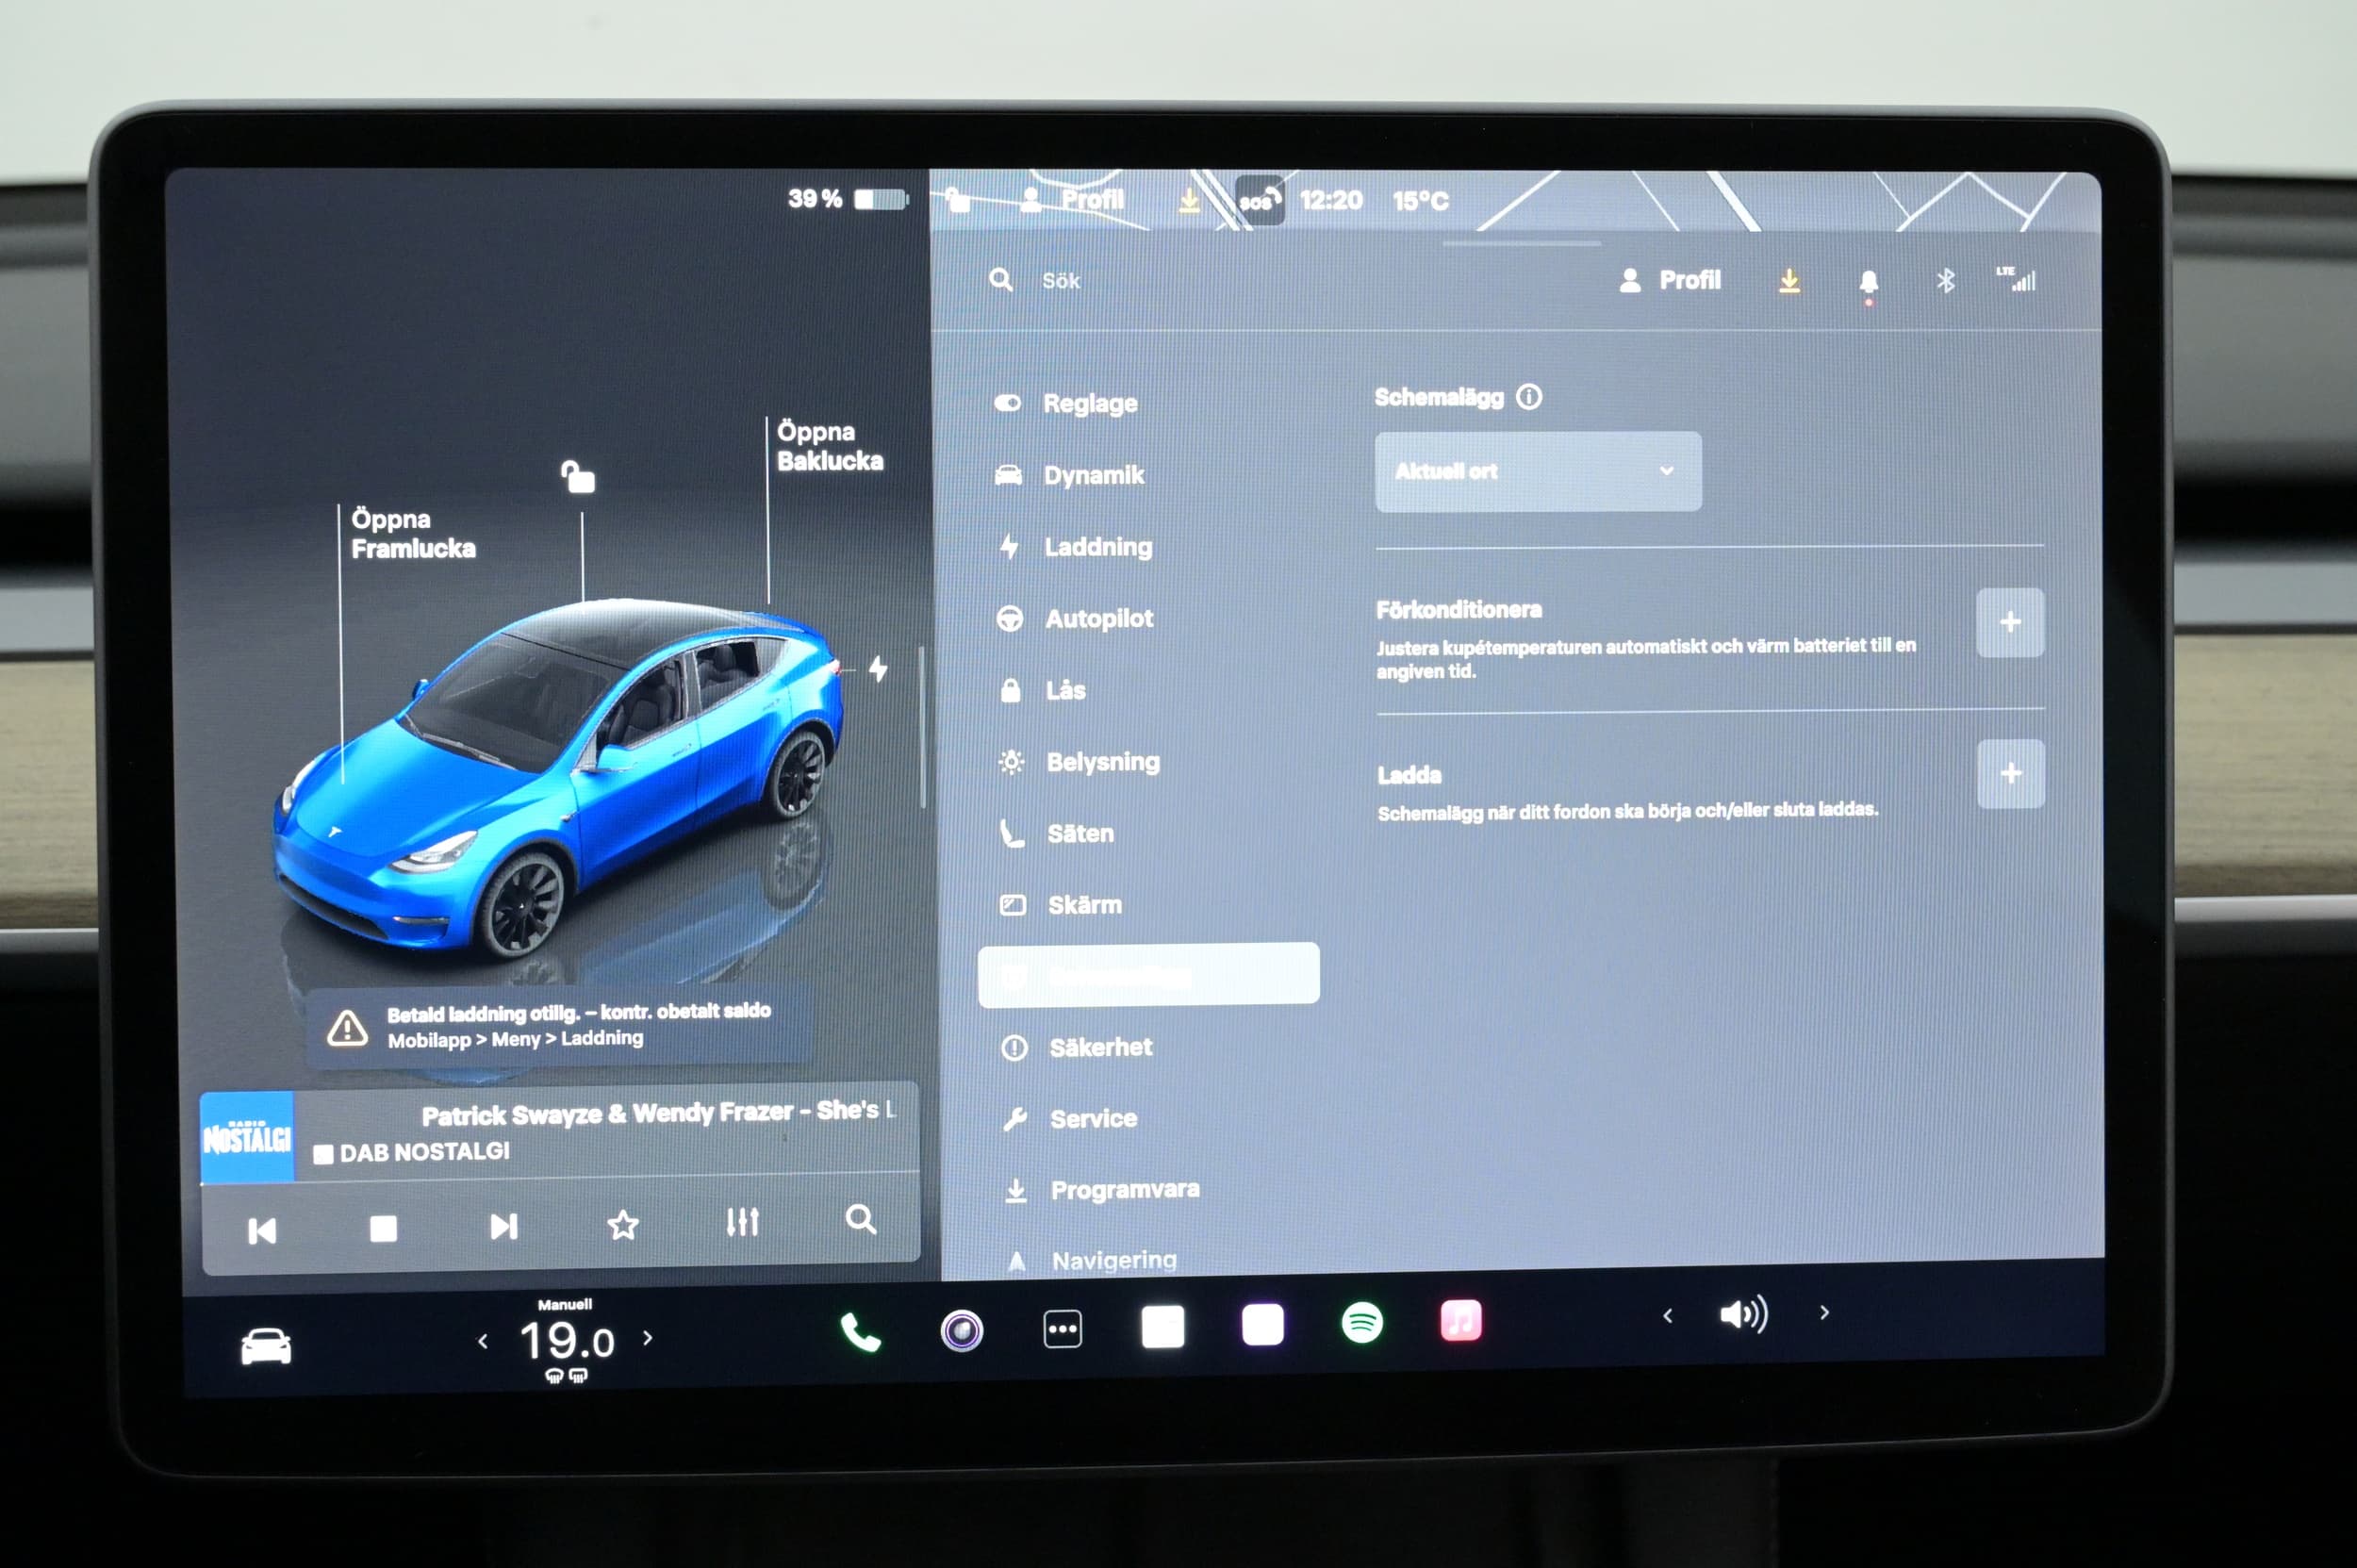Favorite the current DAB station with star
The width and height of the screenshot is (2357, 1568).
[623, 1224]
